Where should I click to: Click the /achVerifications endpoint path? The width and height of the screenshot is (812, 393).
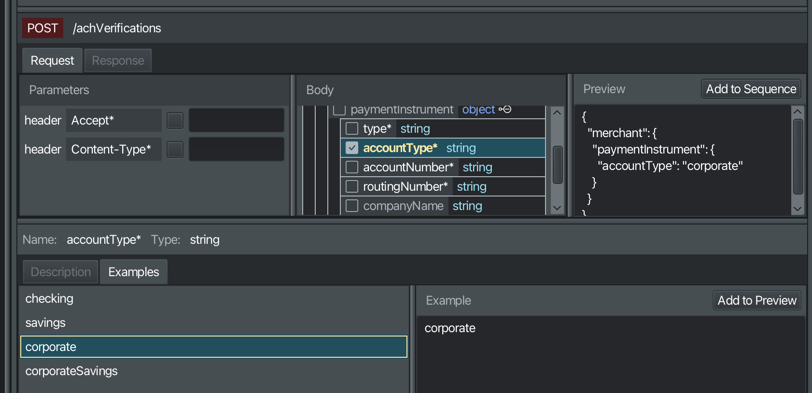[117, 28]
